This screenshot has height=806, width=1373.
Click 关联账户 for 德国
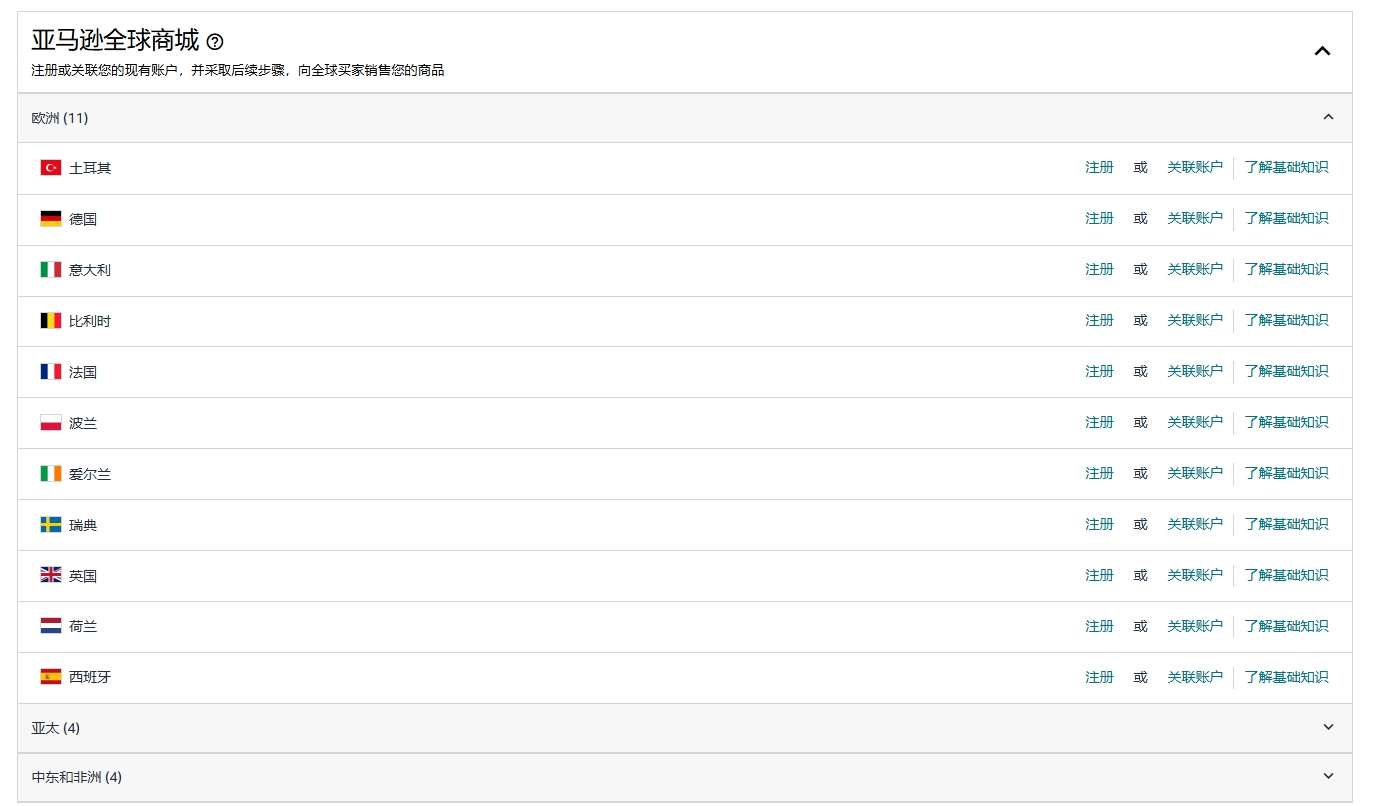(x=1194, y=218)
